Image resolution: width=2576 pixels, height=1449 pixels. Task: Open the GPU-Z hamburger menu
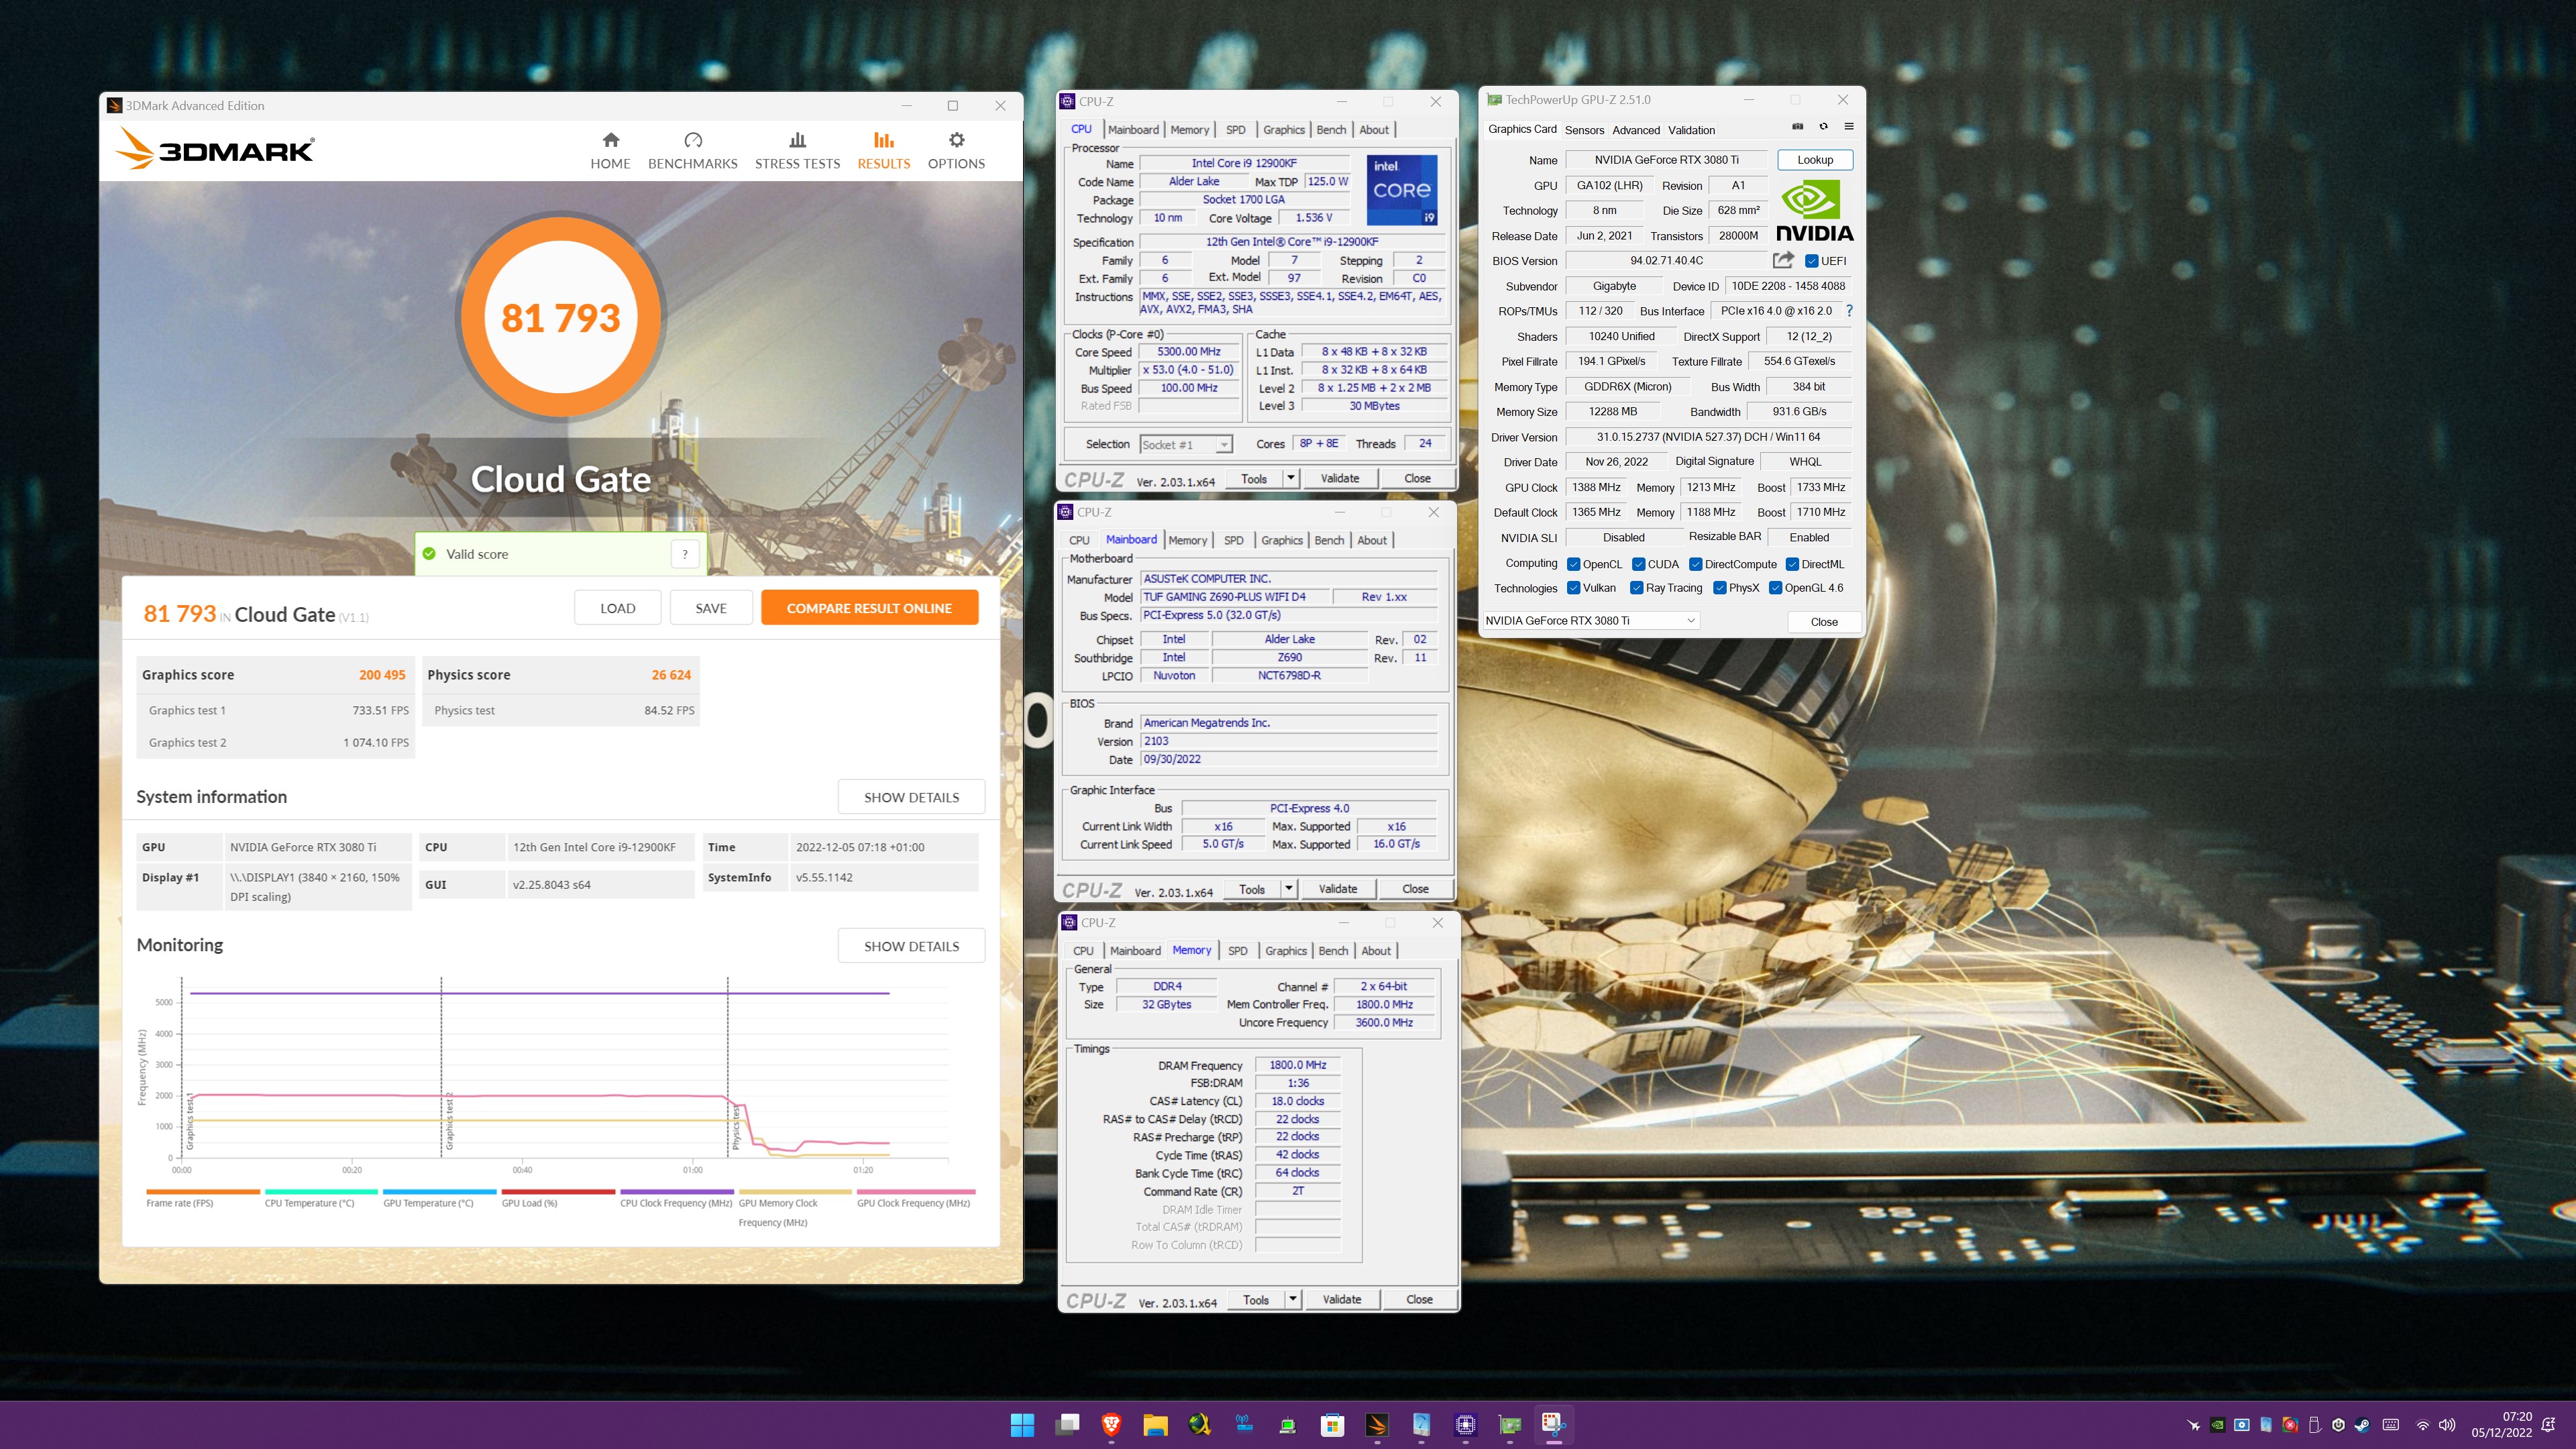[1849, 127]
